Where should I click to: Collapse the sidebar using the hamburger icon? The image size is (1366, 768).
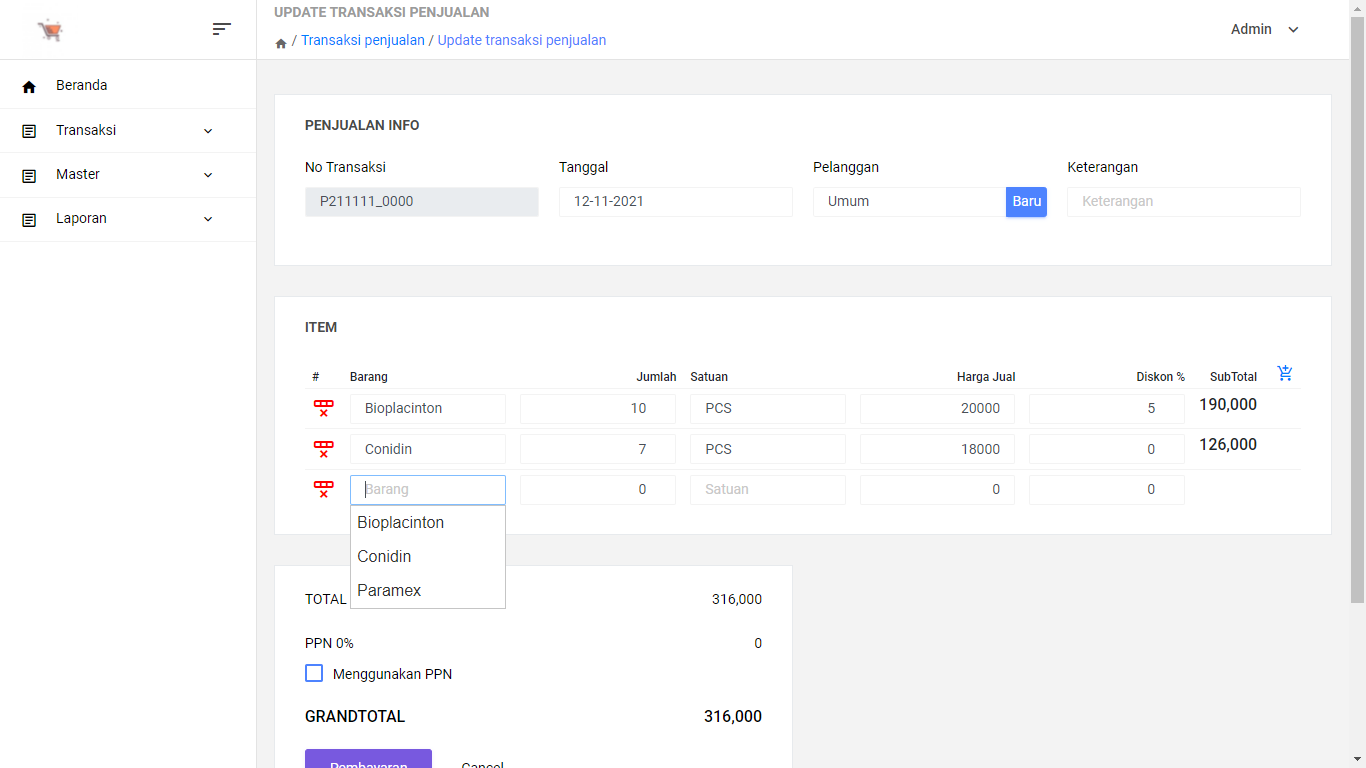(x=221, y=29)
